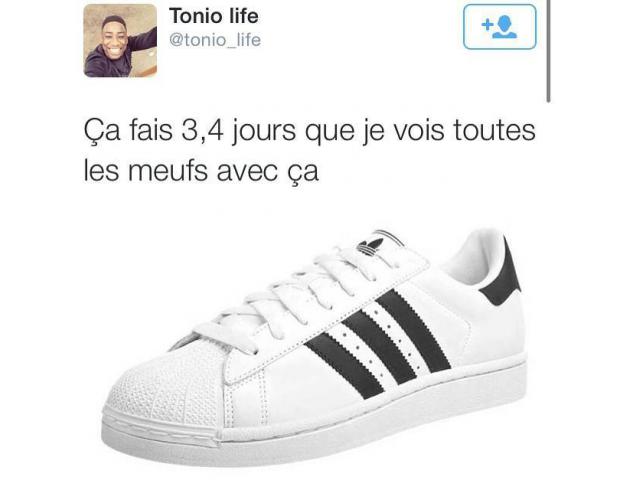Click the tweet text starting with Ça fais
This screenshot has width=620, height=490.
coord(310,151)
